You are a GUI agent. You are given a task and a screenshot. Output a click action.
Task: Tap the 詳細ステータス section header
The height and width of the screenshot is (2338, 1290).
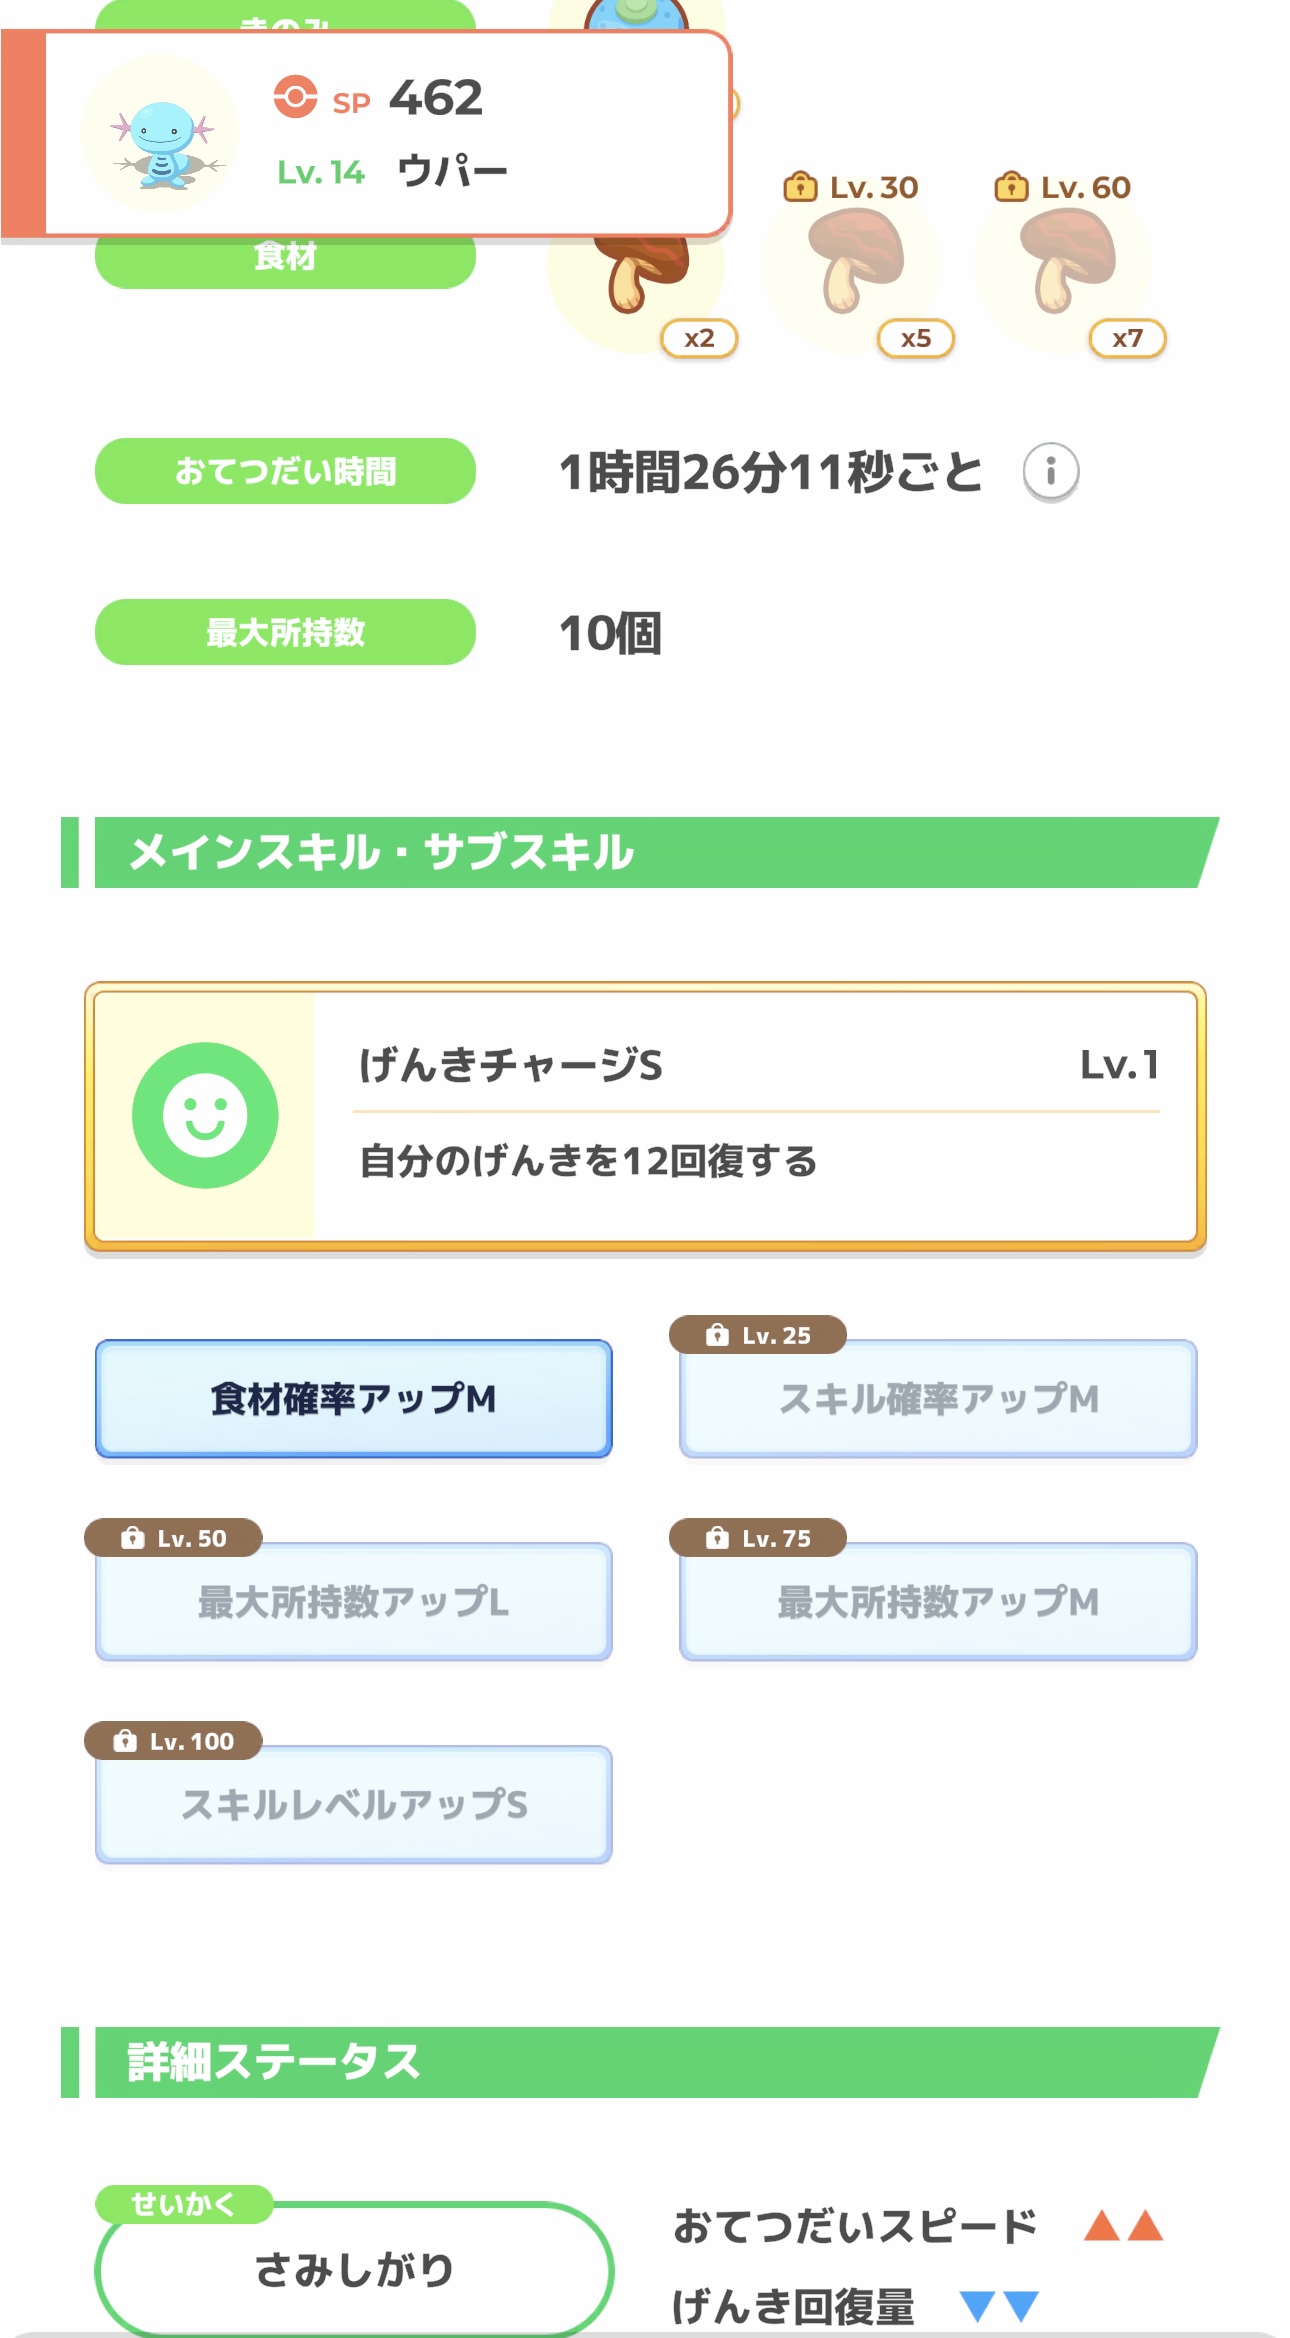pos(640,2062)
